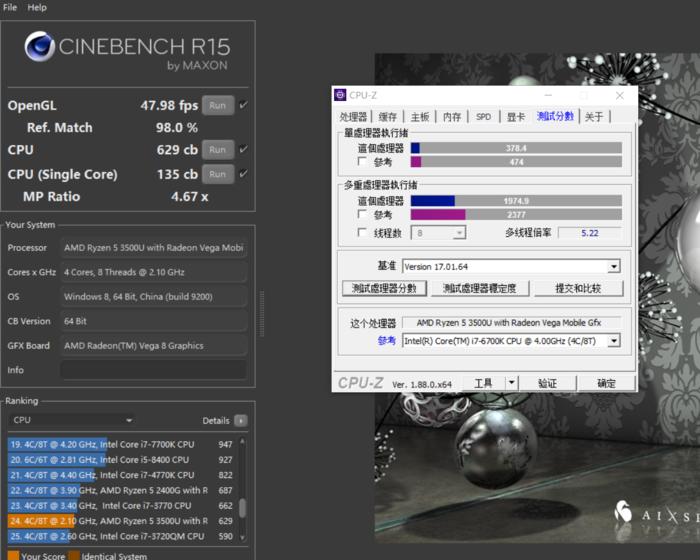Click the CPU-Z title bar icon
This screenshot has height=560, width=700.
[x=340, y=95]
